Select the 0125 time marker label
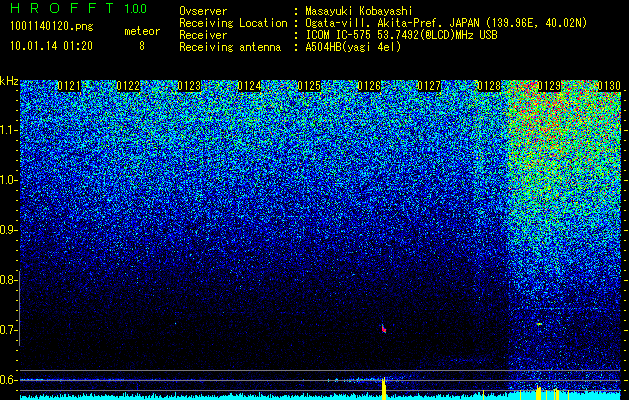 309,86
